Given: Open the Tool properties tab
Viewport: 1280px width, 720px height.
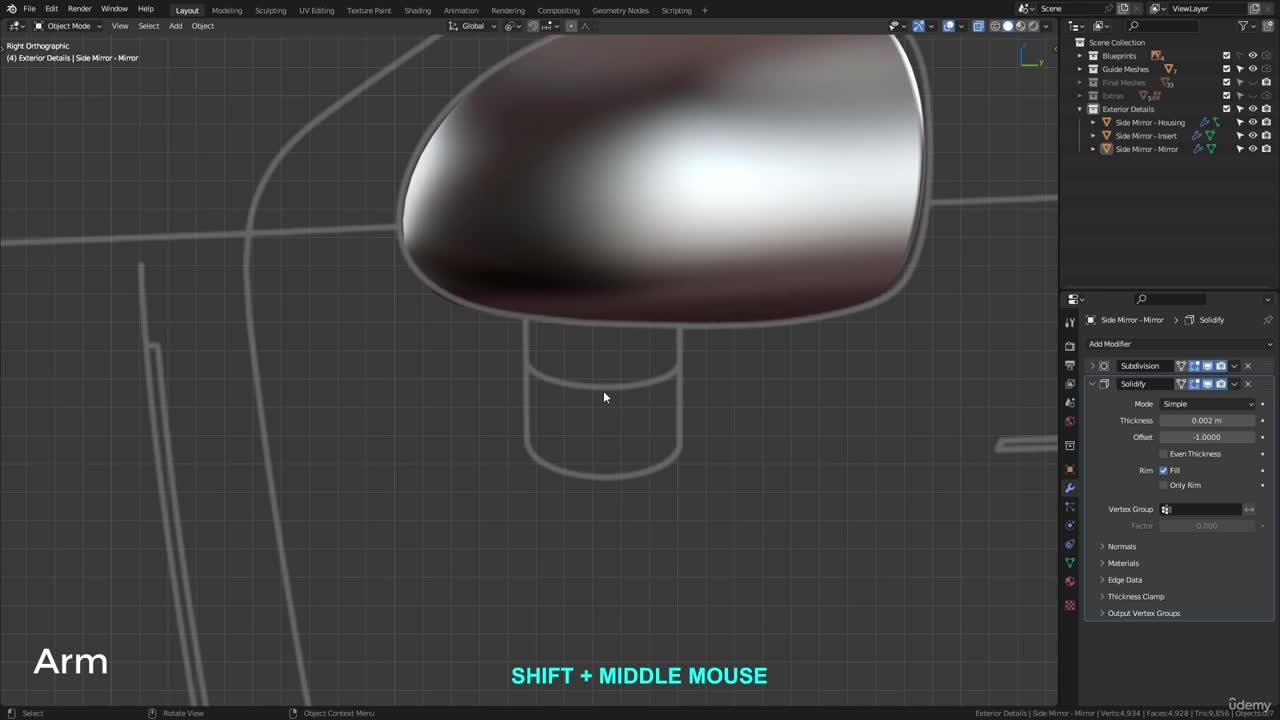Looking at the screenshot, I should tap(1070, 322).
